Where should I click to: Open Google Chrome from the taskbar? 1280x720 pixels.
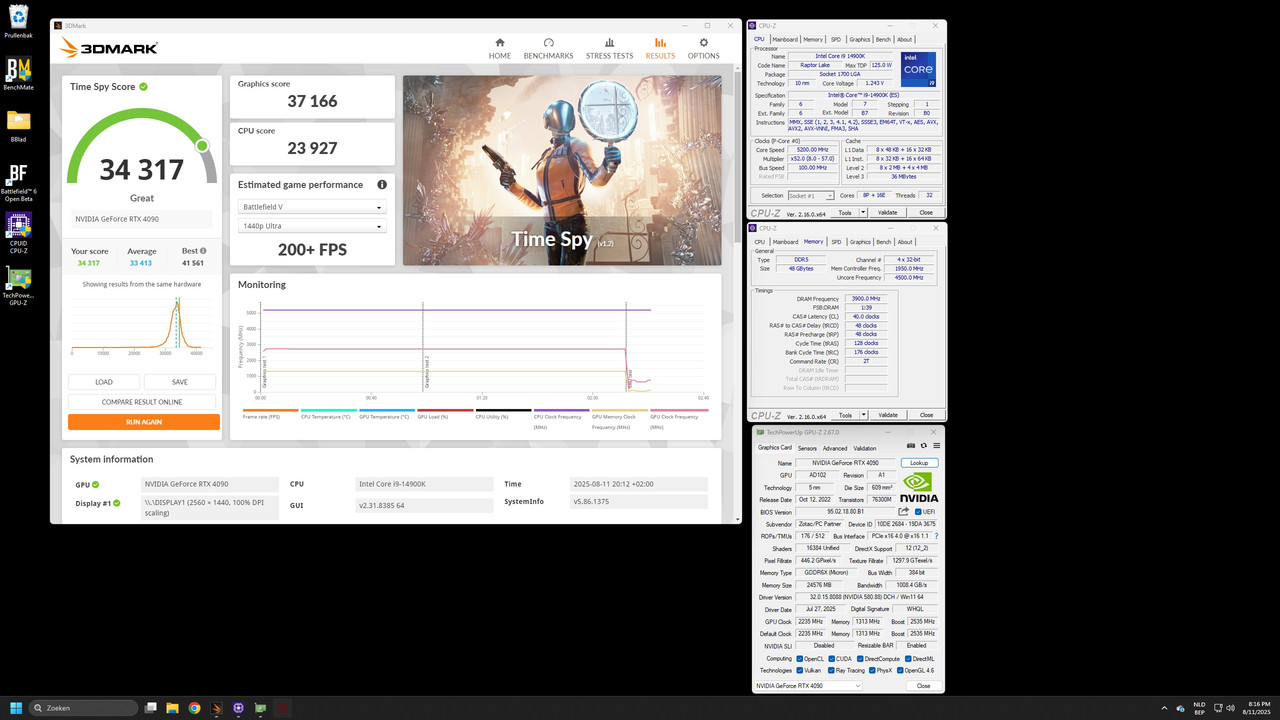194,708
